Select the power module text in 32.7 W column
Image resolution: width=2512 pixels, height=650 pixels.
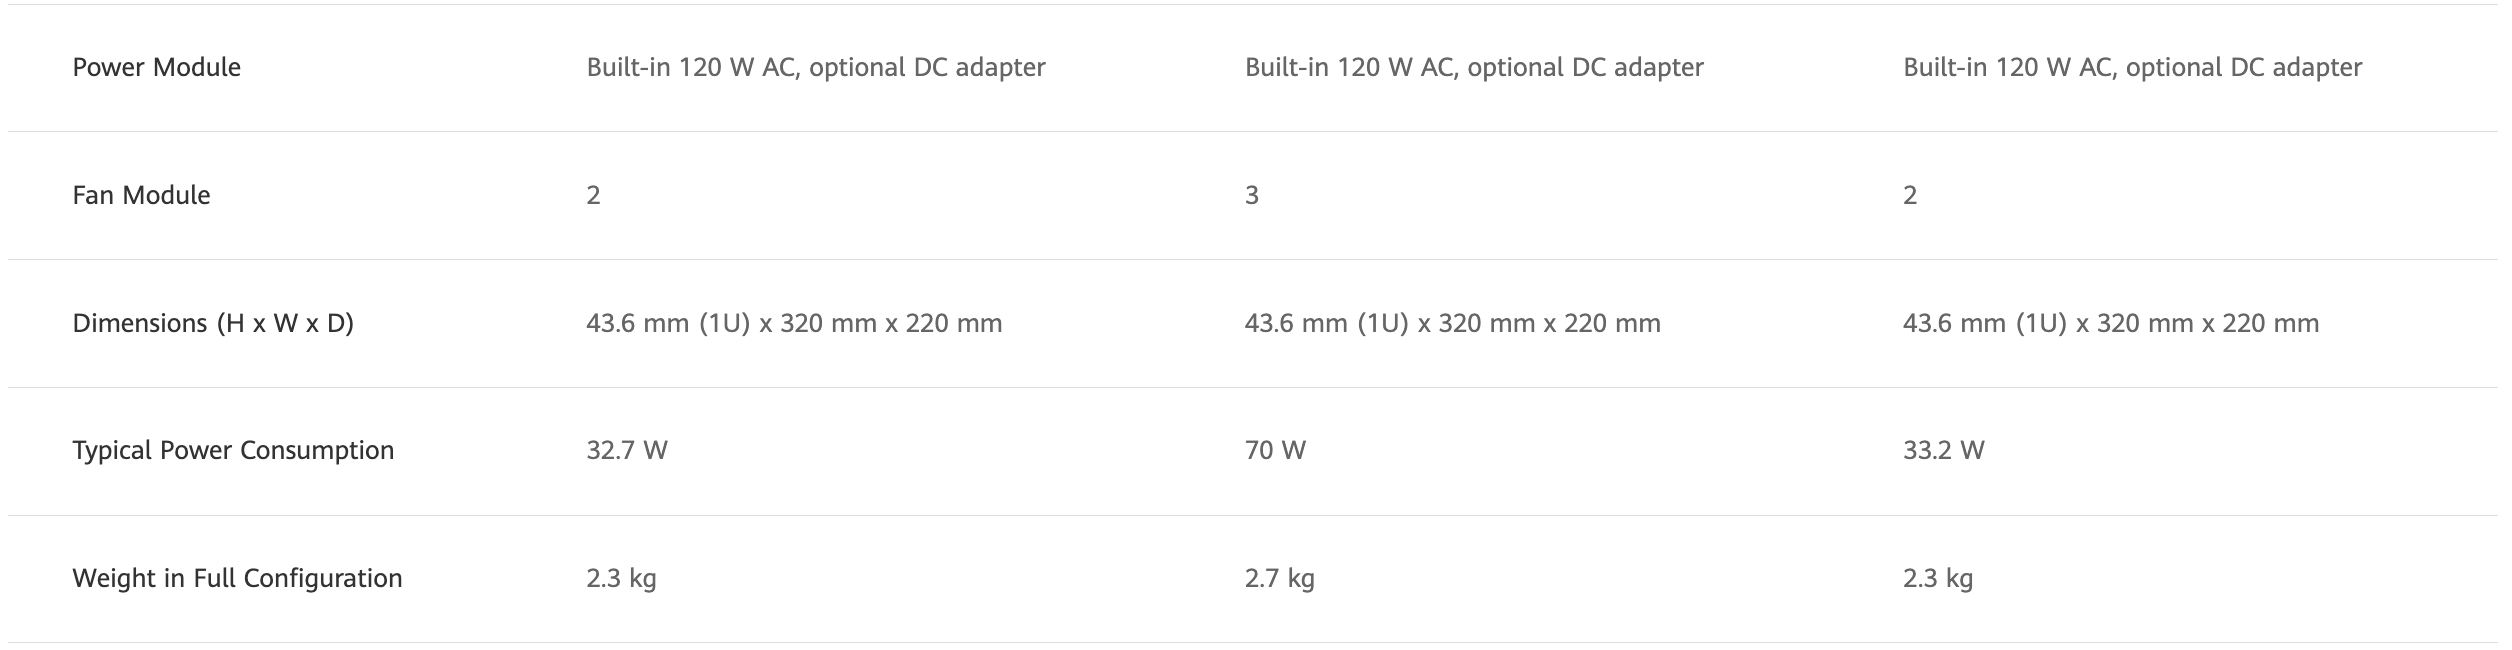pos(816,67)
